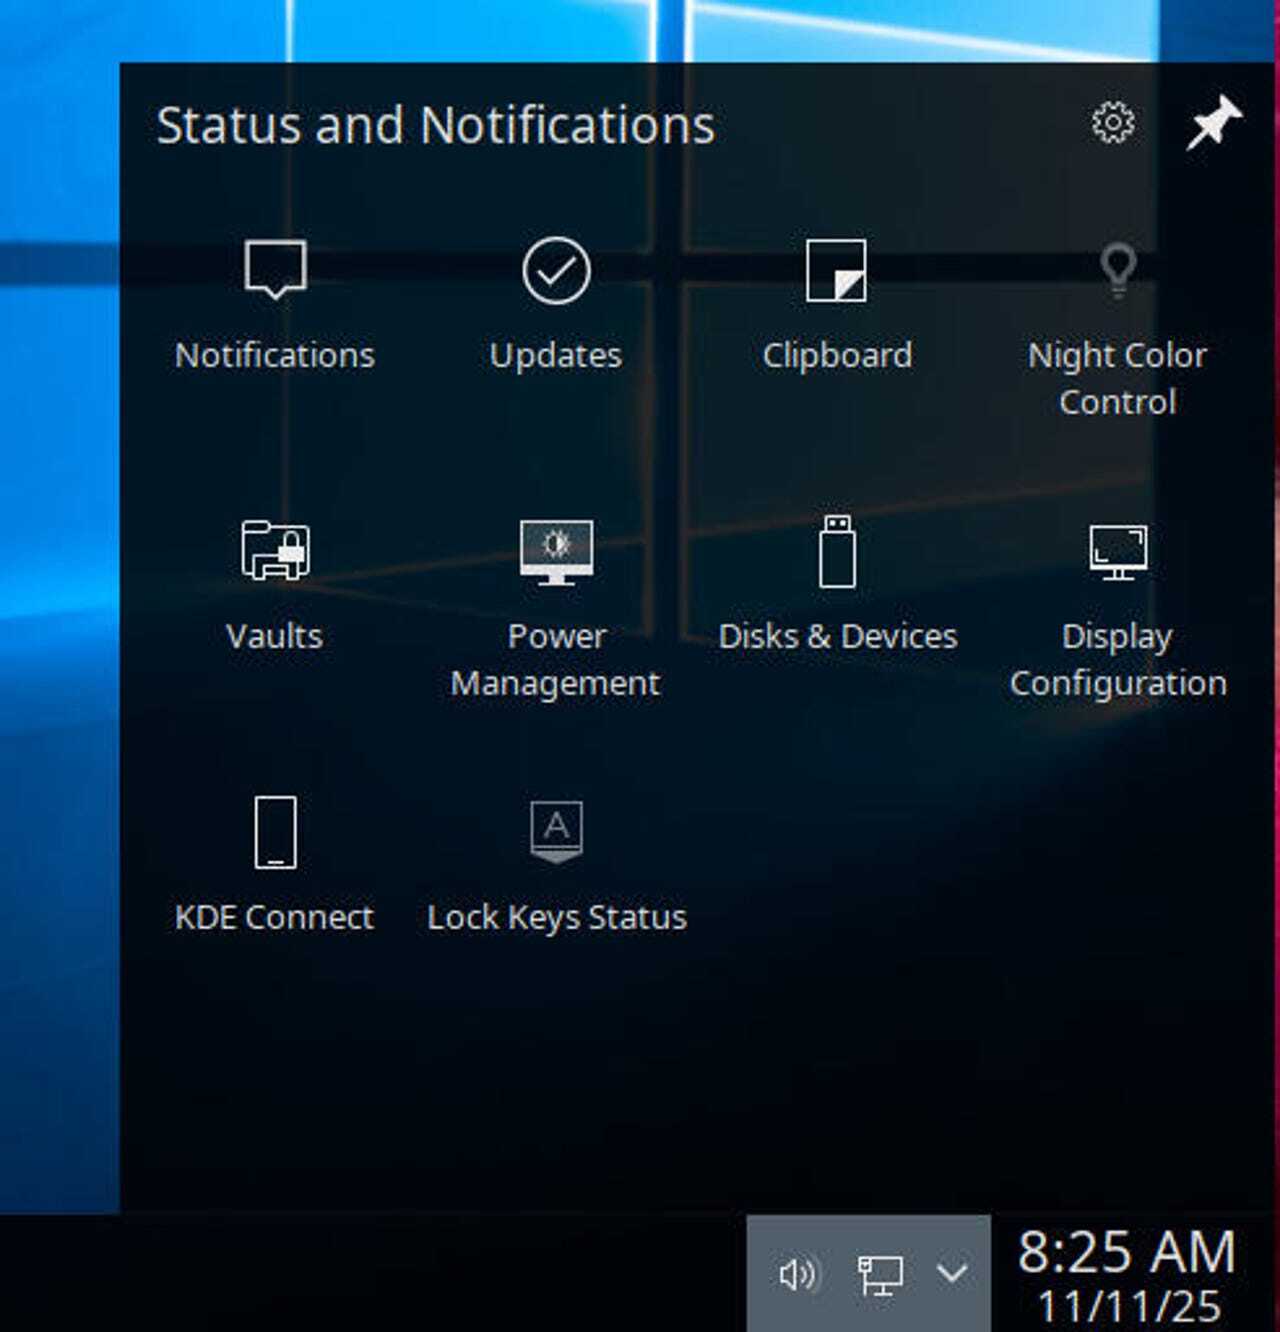The height and width of the screenshot is (1332, 1280).
Task: Open the KDE Connect applet
Action: (x=273, y=832)
